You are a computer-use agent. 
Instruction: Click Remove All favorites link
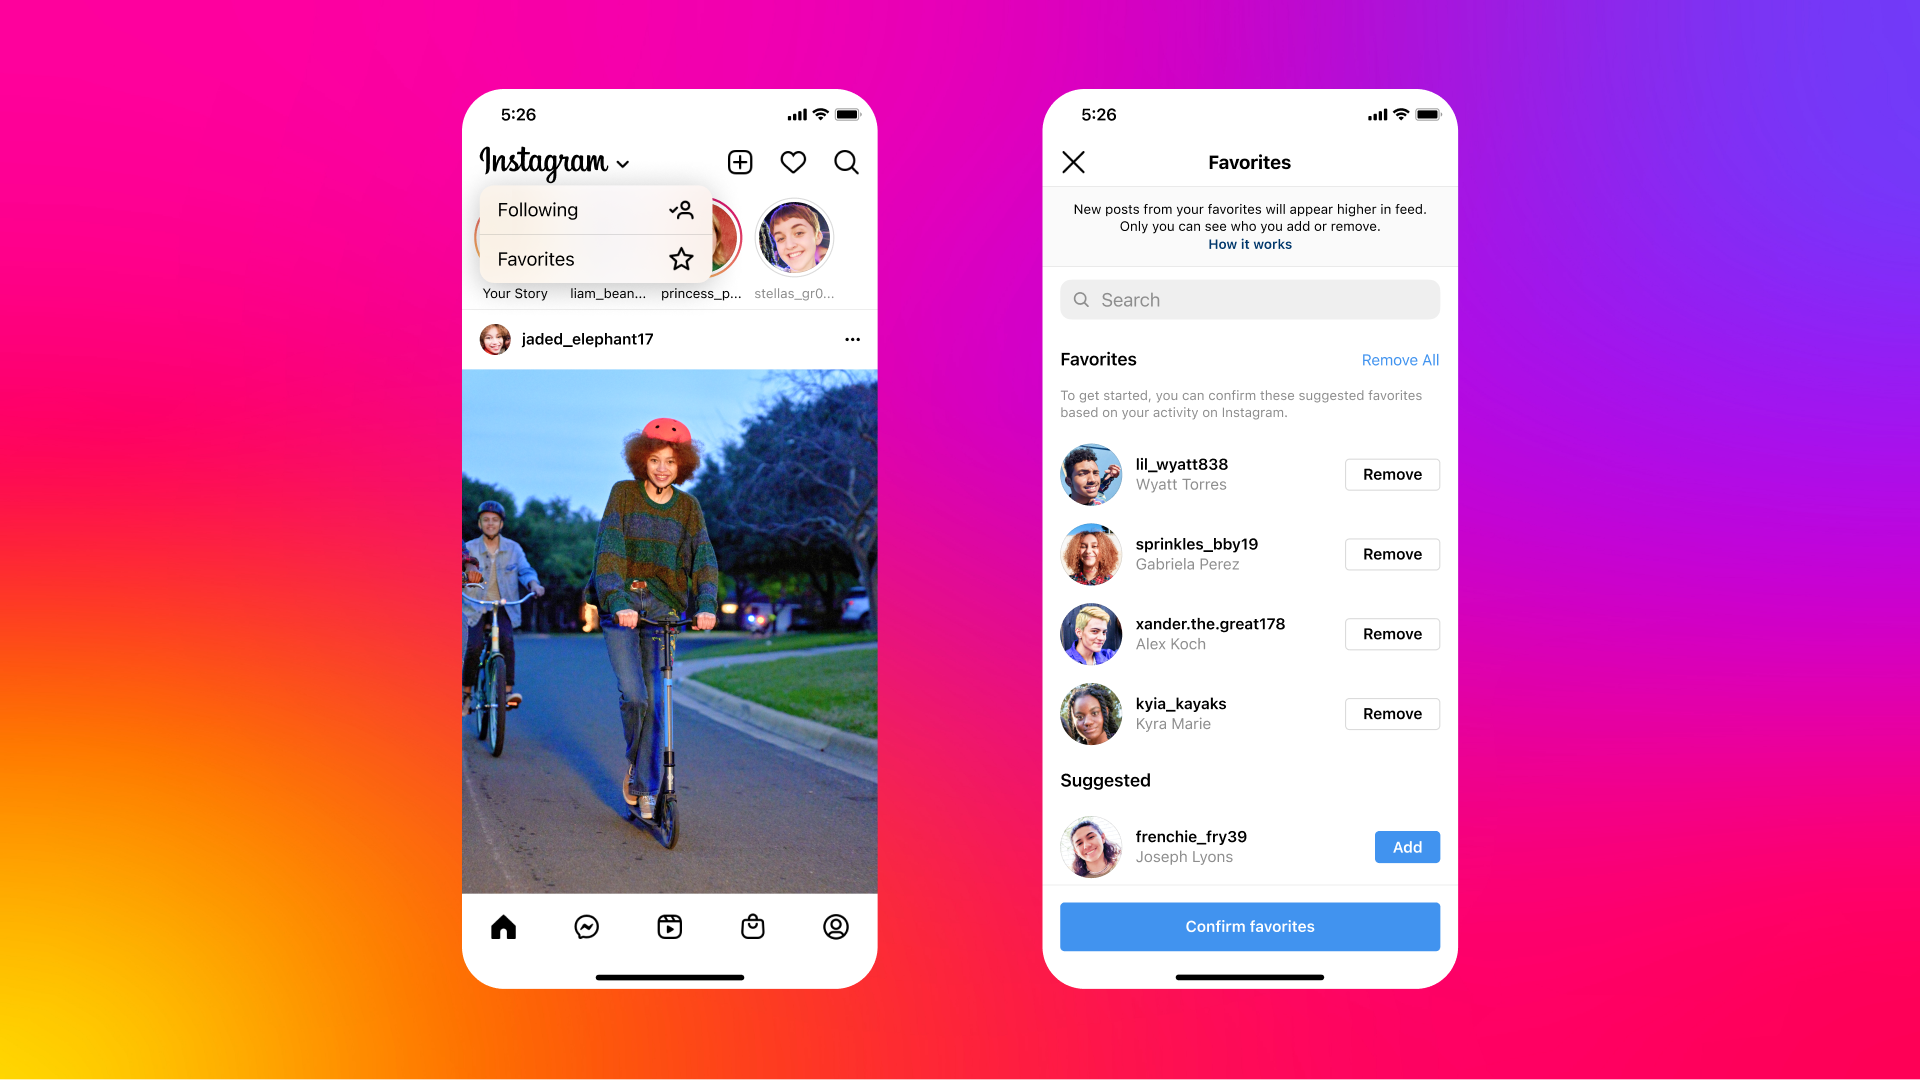coord(1400,360)
